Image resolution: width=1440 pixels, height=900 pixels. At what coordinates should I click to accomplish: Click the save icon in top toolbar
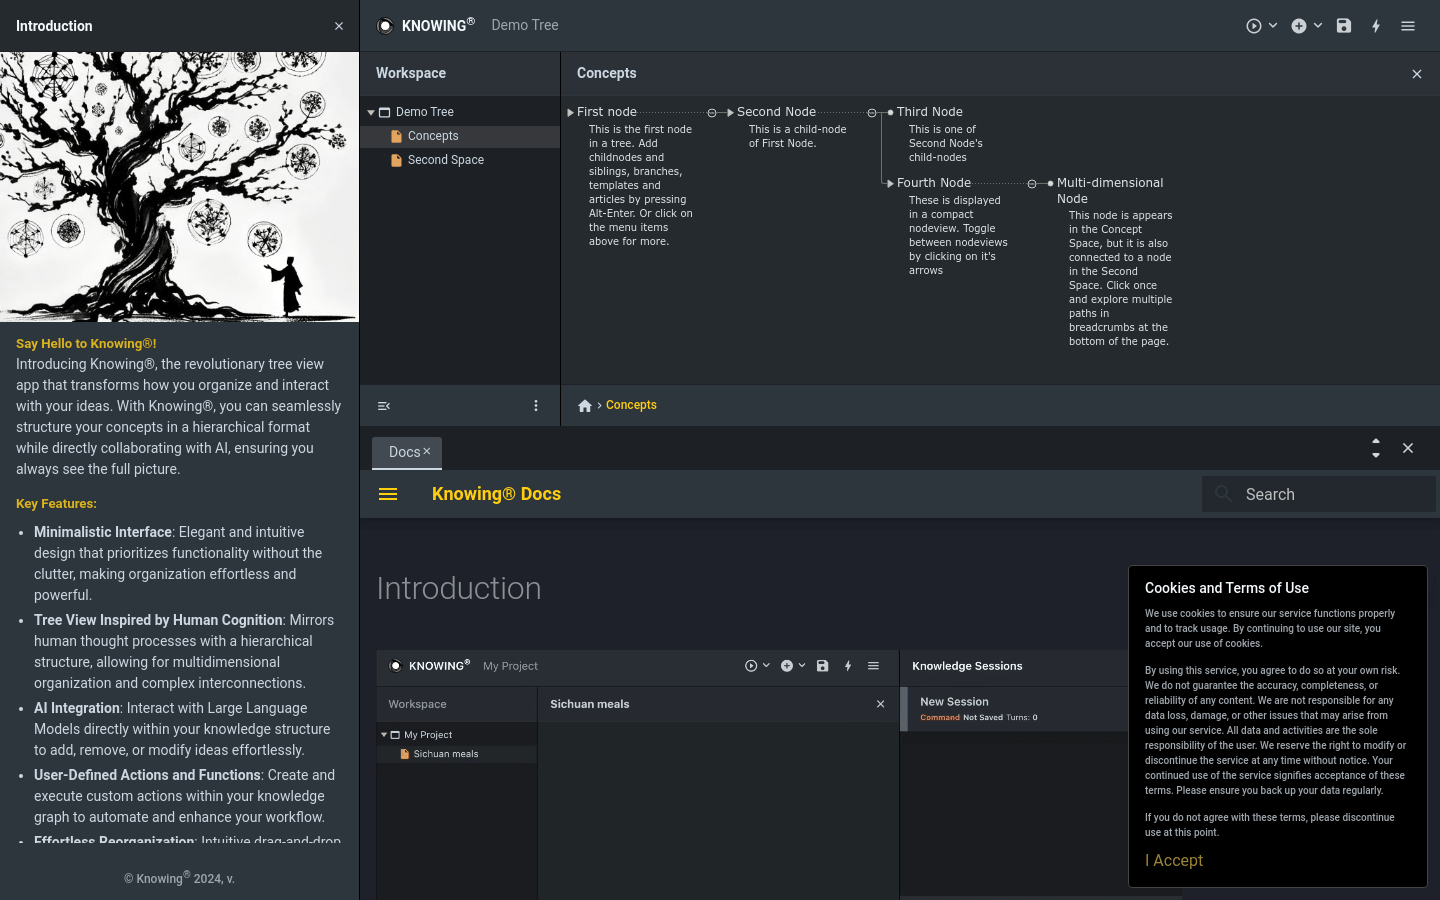click(x=1343, y=26)
